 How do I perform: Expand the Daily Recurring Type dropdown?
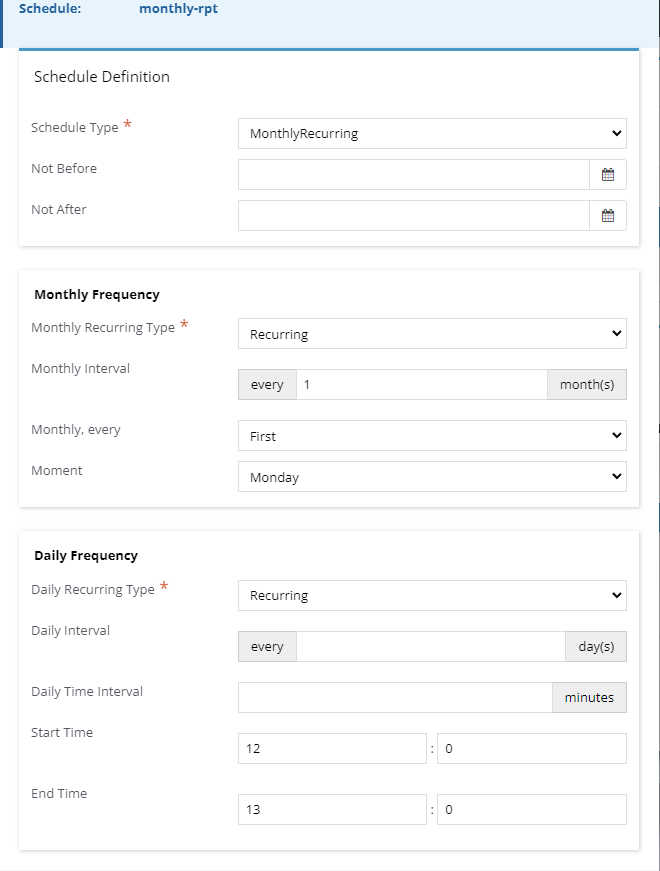(432, 595)
